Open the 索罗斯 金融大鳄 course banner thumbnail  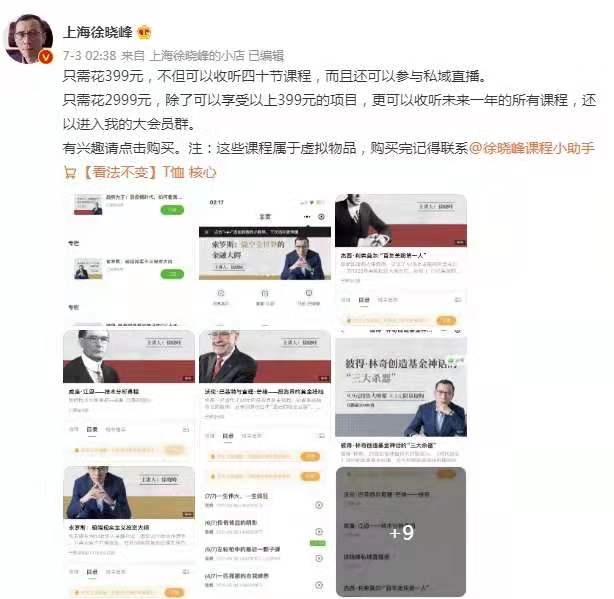265,260
